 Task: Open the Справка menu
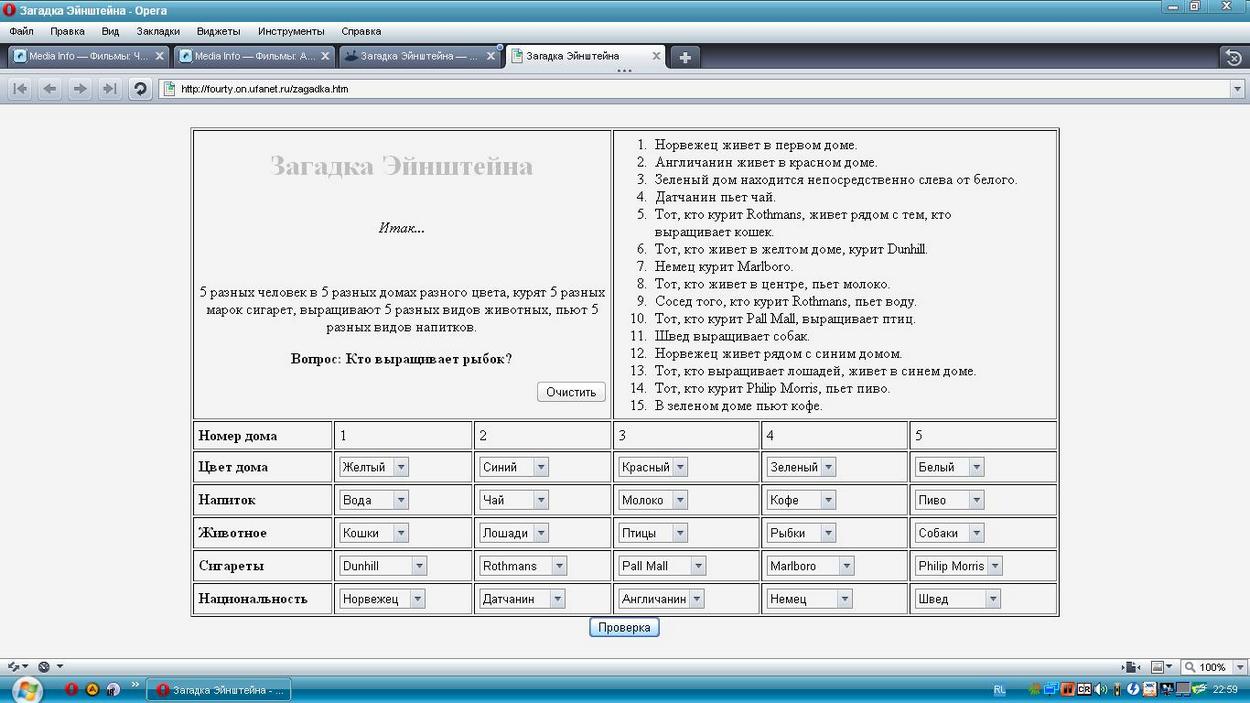tap(361, 31)
